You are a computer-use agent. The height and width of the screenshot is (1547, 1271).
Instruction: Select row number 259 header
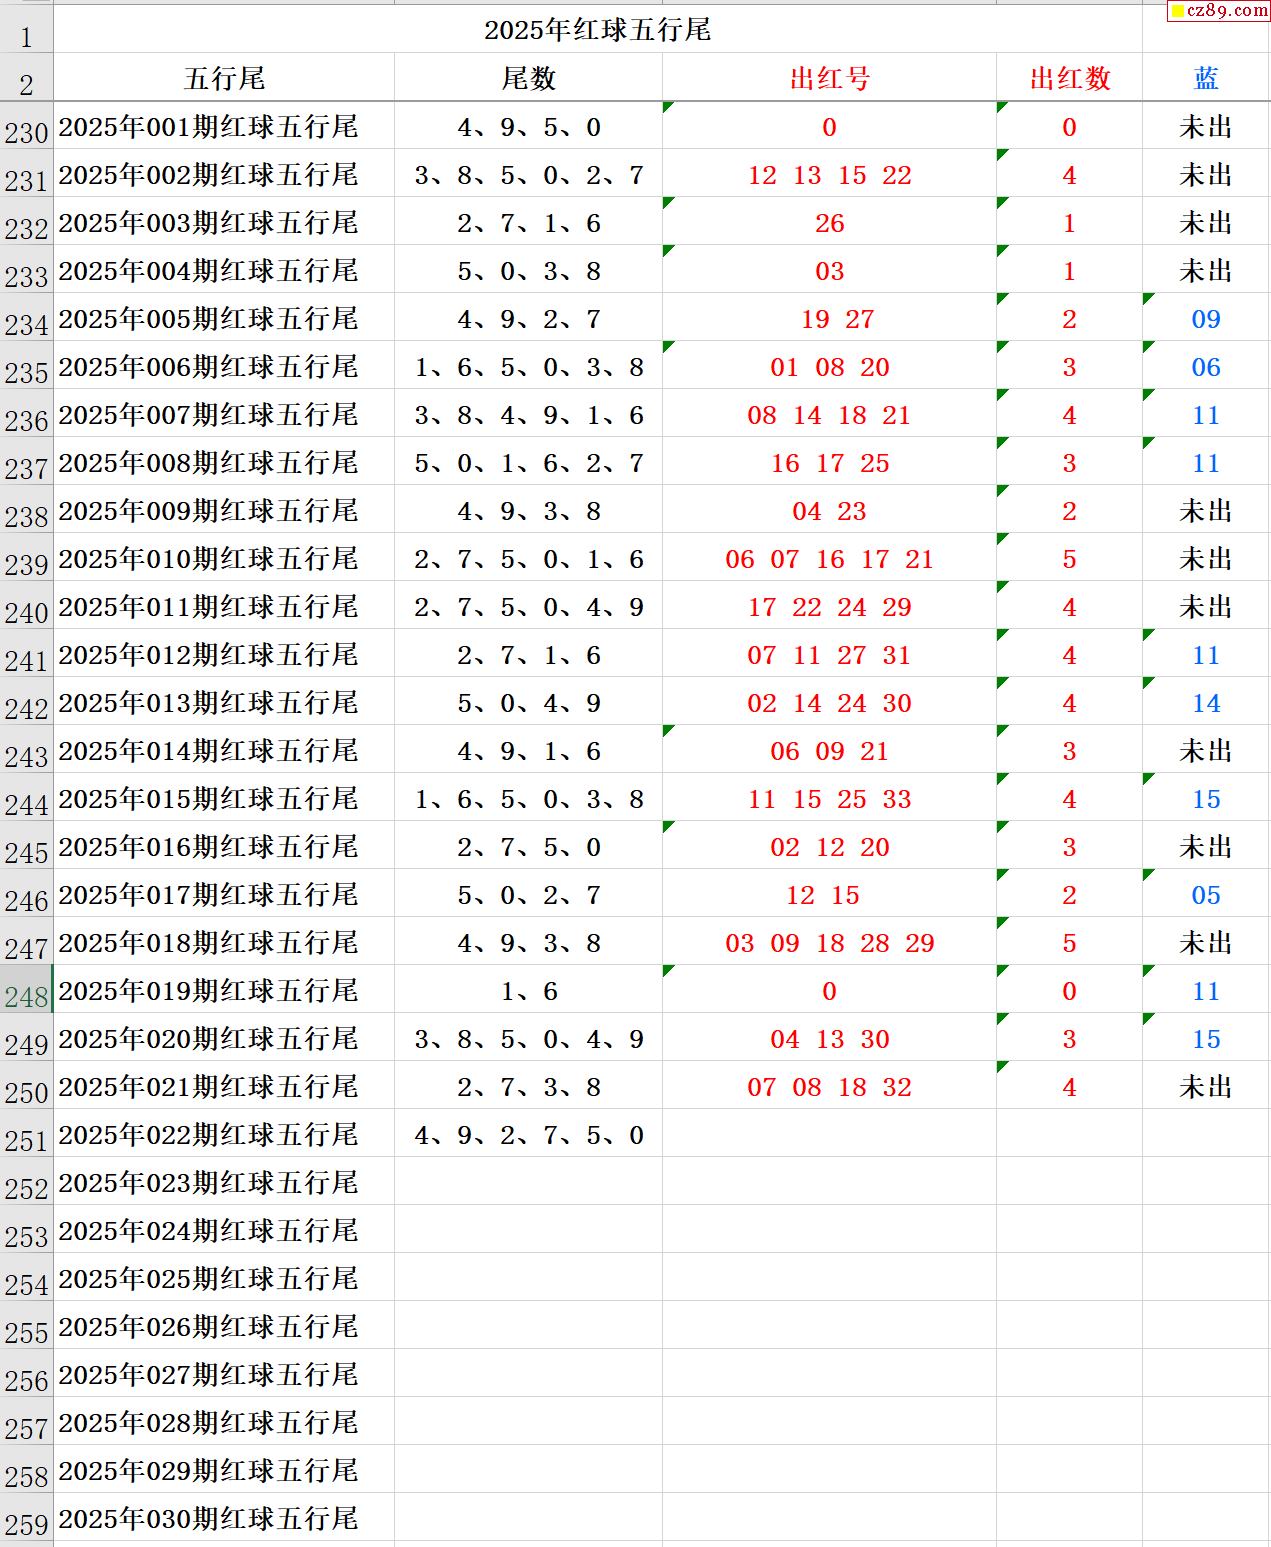(26, 1524)
